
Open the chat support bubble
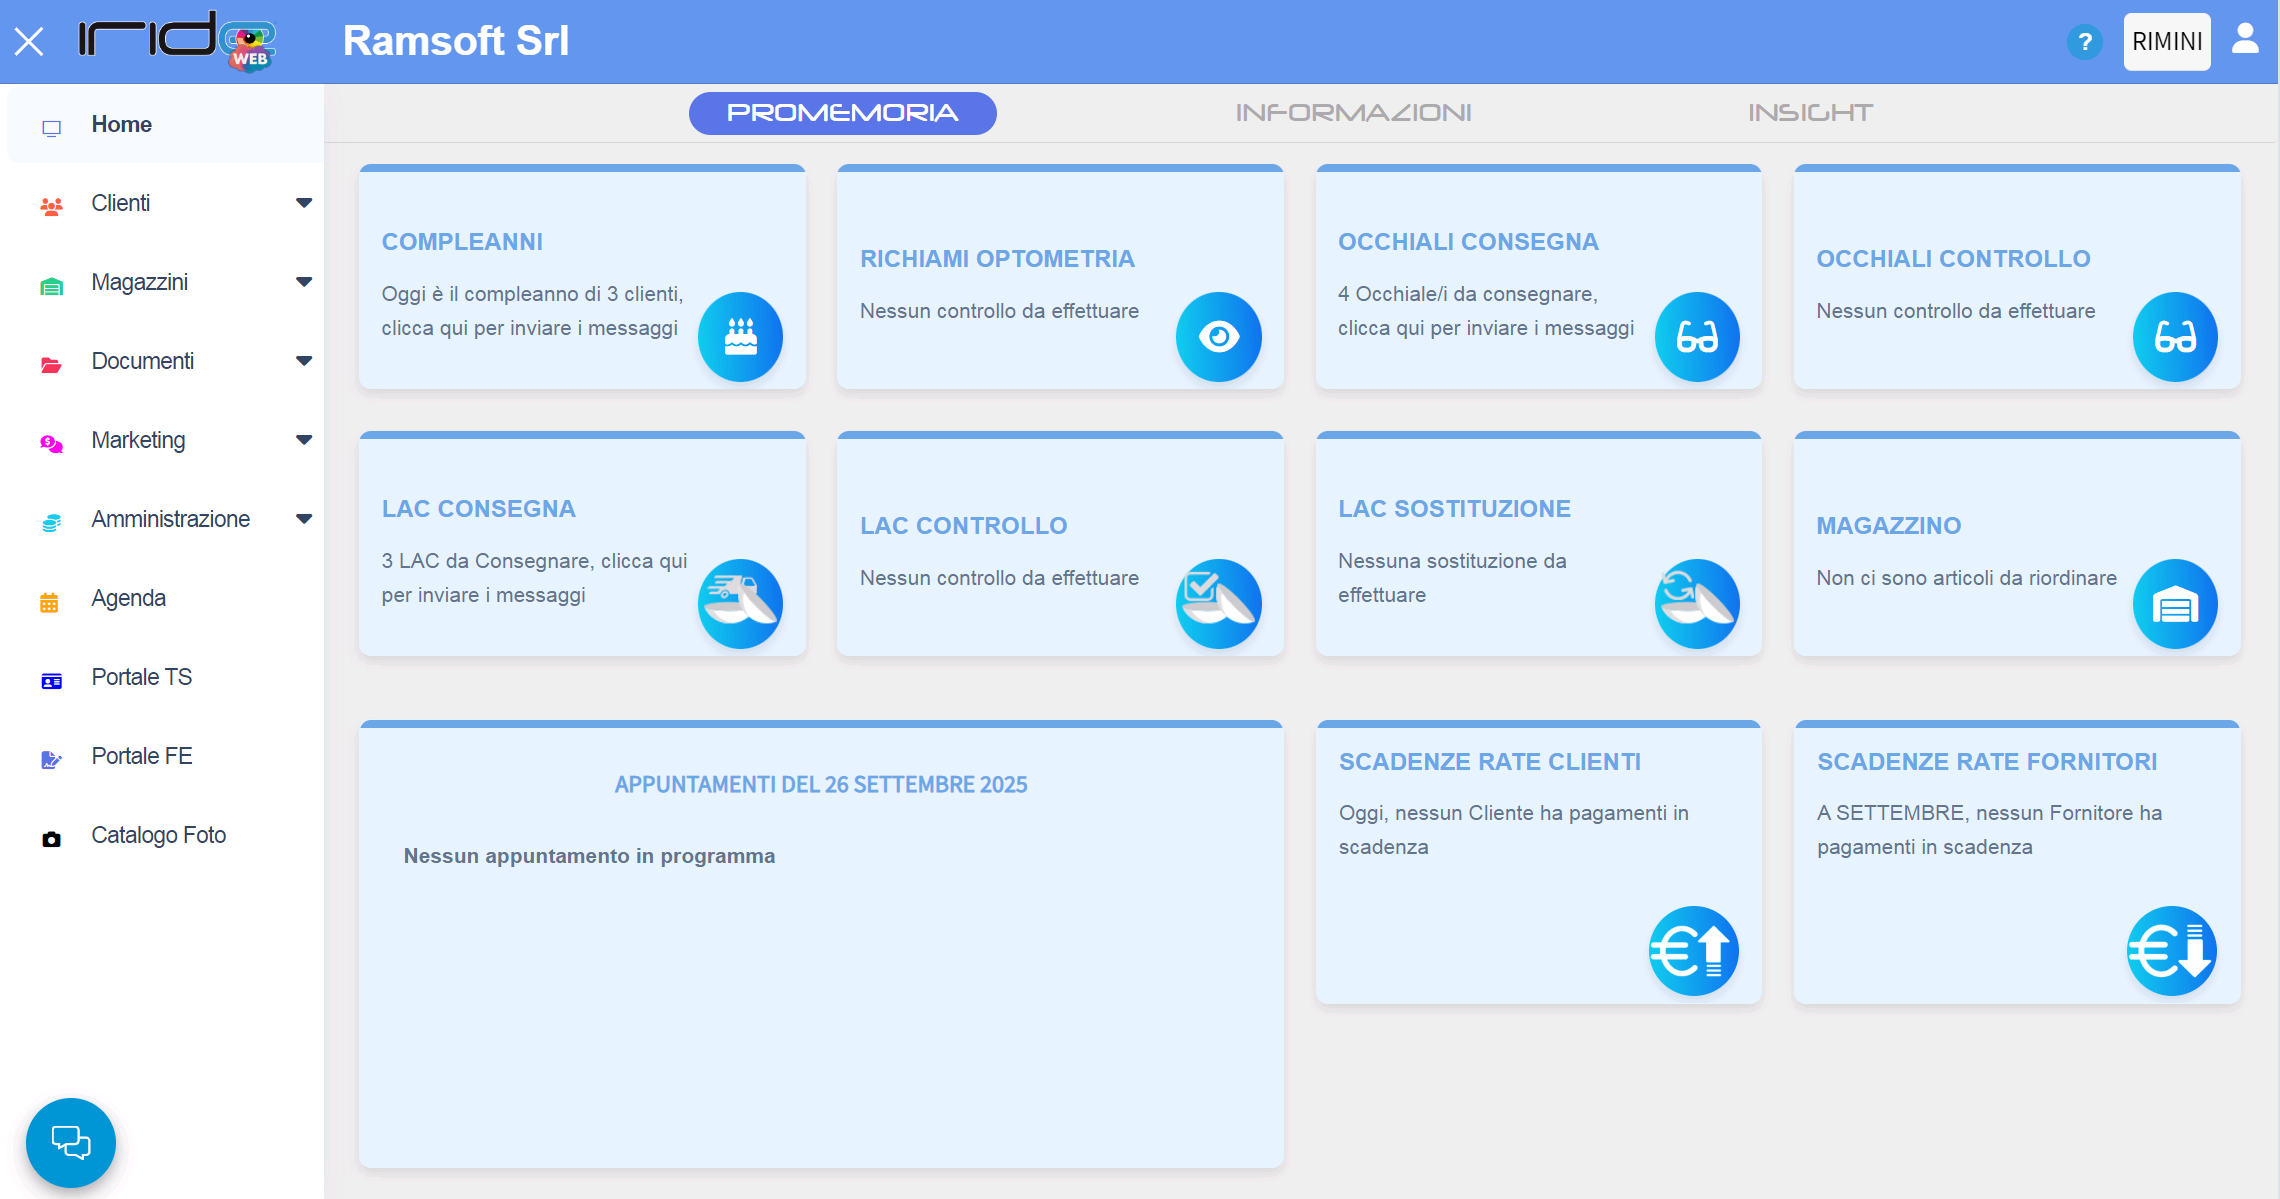(x=71, y=1142)
